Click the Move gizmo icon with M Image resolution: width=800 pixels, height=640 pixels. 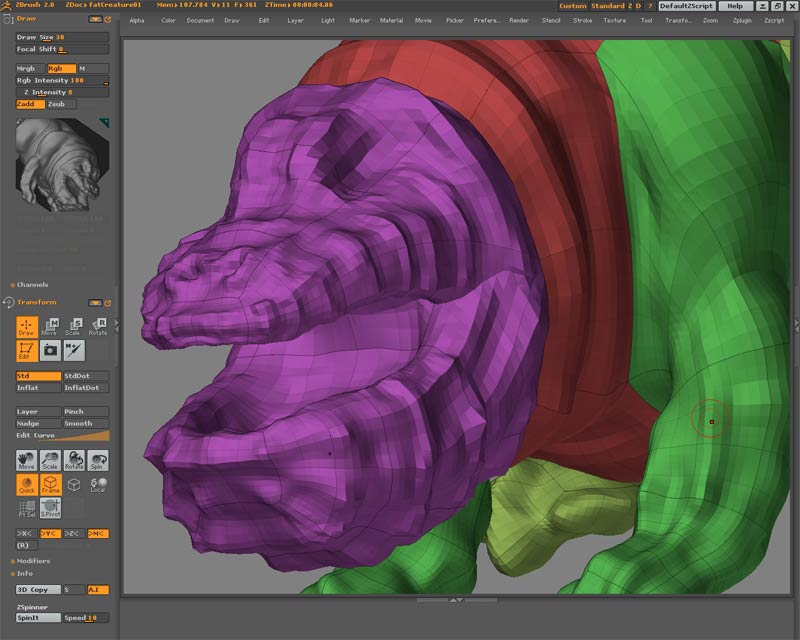[50, 327]
